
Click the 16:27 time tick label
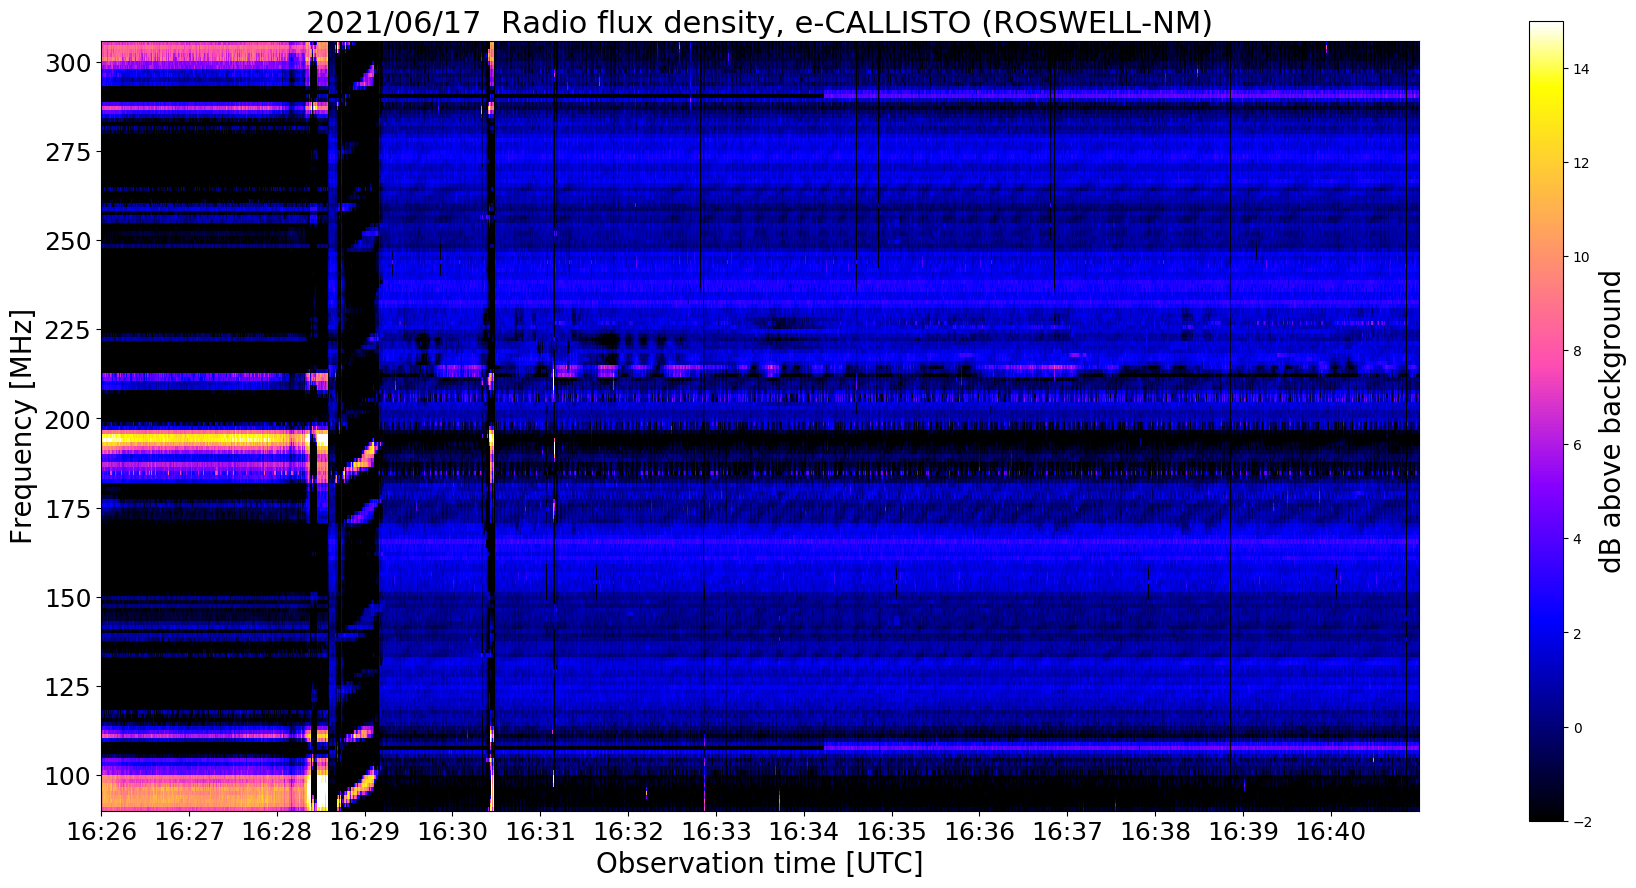pos(189,831)
